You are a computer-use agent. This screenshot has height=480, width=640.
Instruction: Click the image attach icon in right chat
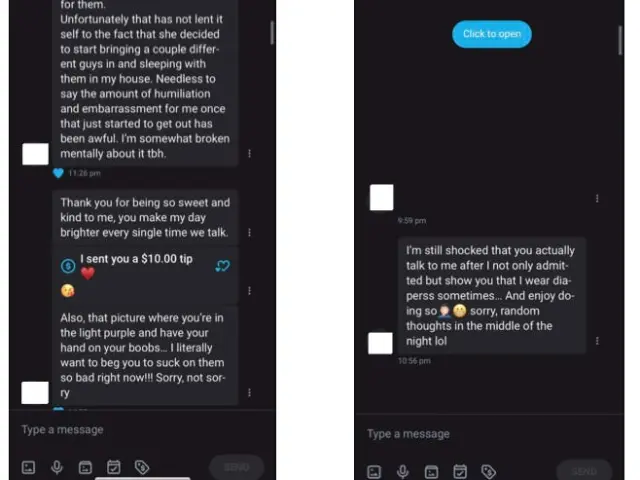pyautogui.click(x=373, y=471)
